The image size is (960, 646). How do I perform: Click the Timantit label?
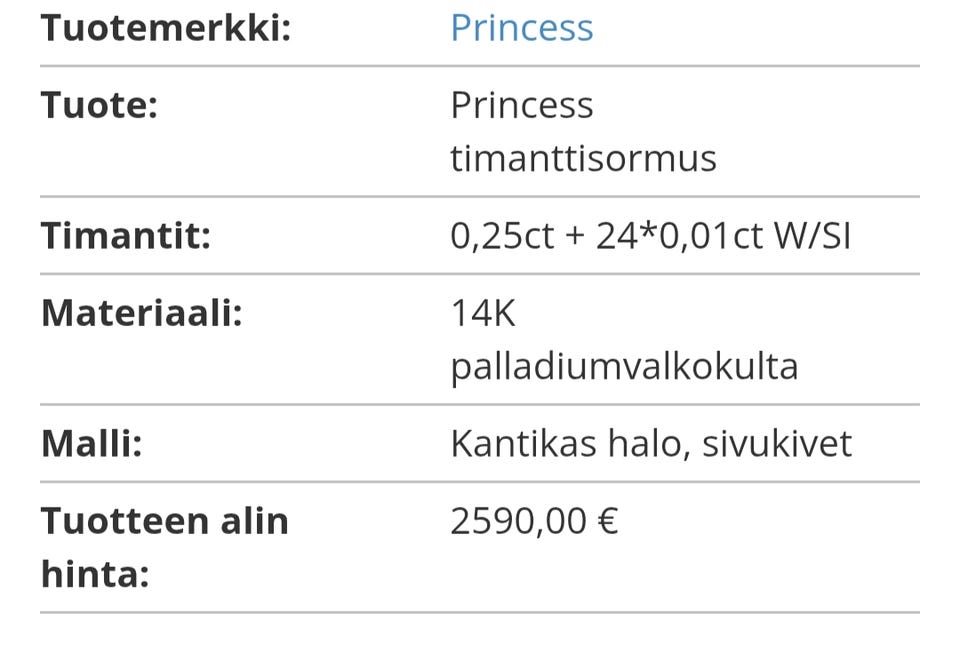click(125, 236)
